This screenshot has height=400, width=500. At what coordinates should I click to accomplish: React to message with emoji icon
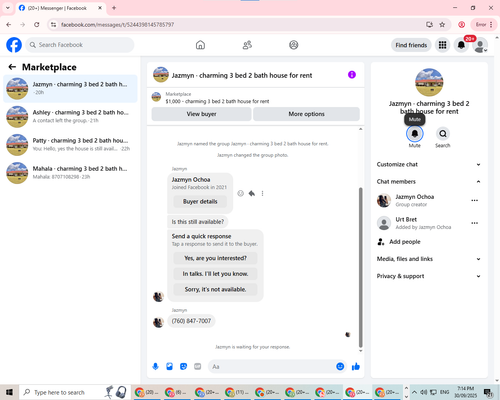coord(240,193)
